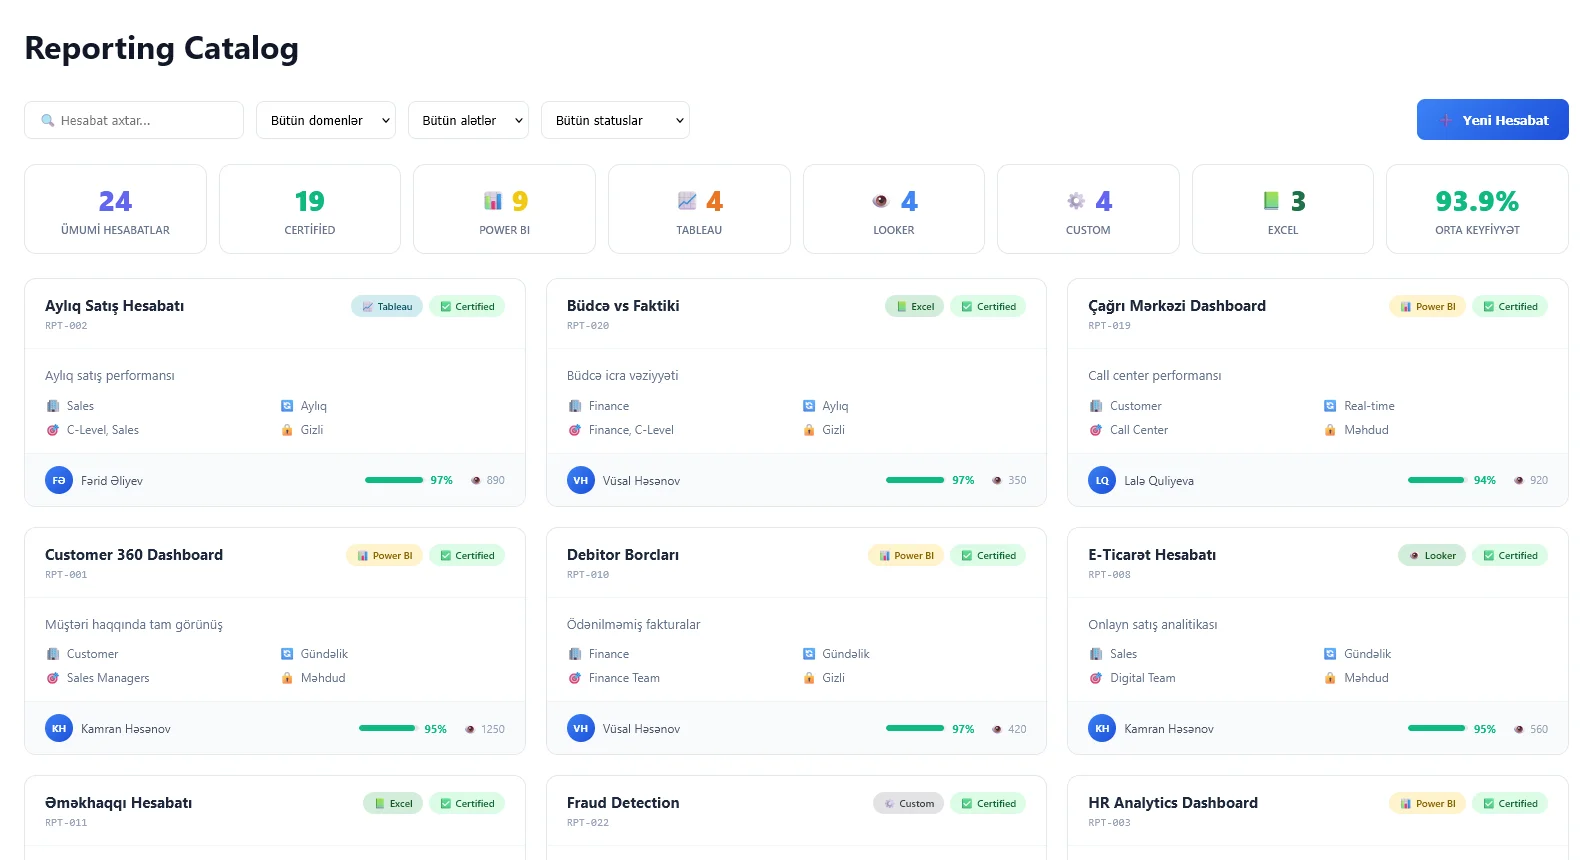This screenshot has height=860, width=1589.
Task: Click Power BI tag on HR Analytics card
Action: pyautogui.click(x=1427, y=804)
